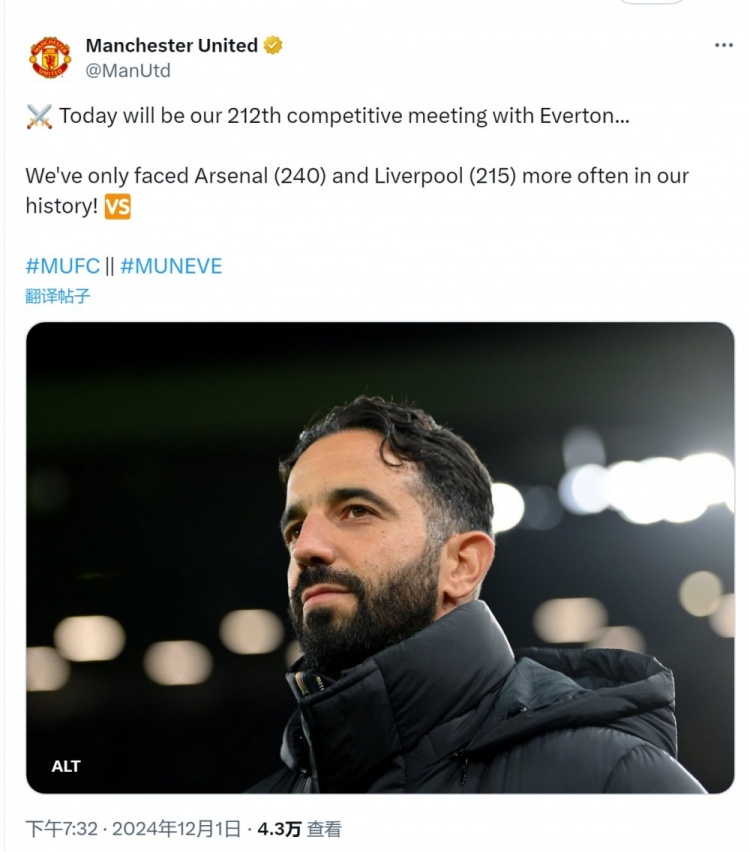The image size is (750, 852).
Task: Open the @ManUtd handle
Action: (x=128, y=71)
